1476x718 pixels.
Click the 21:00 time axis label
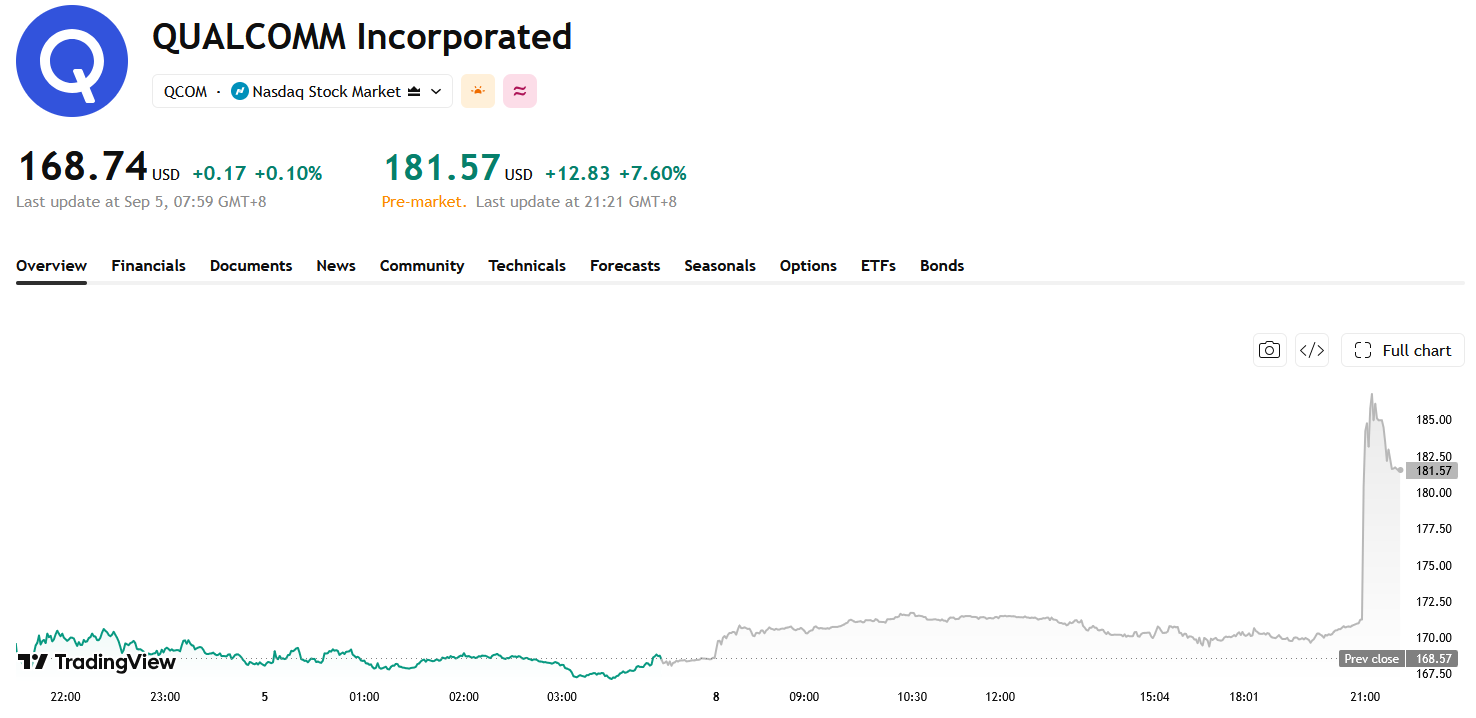click(x=1365, y=697)
